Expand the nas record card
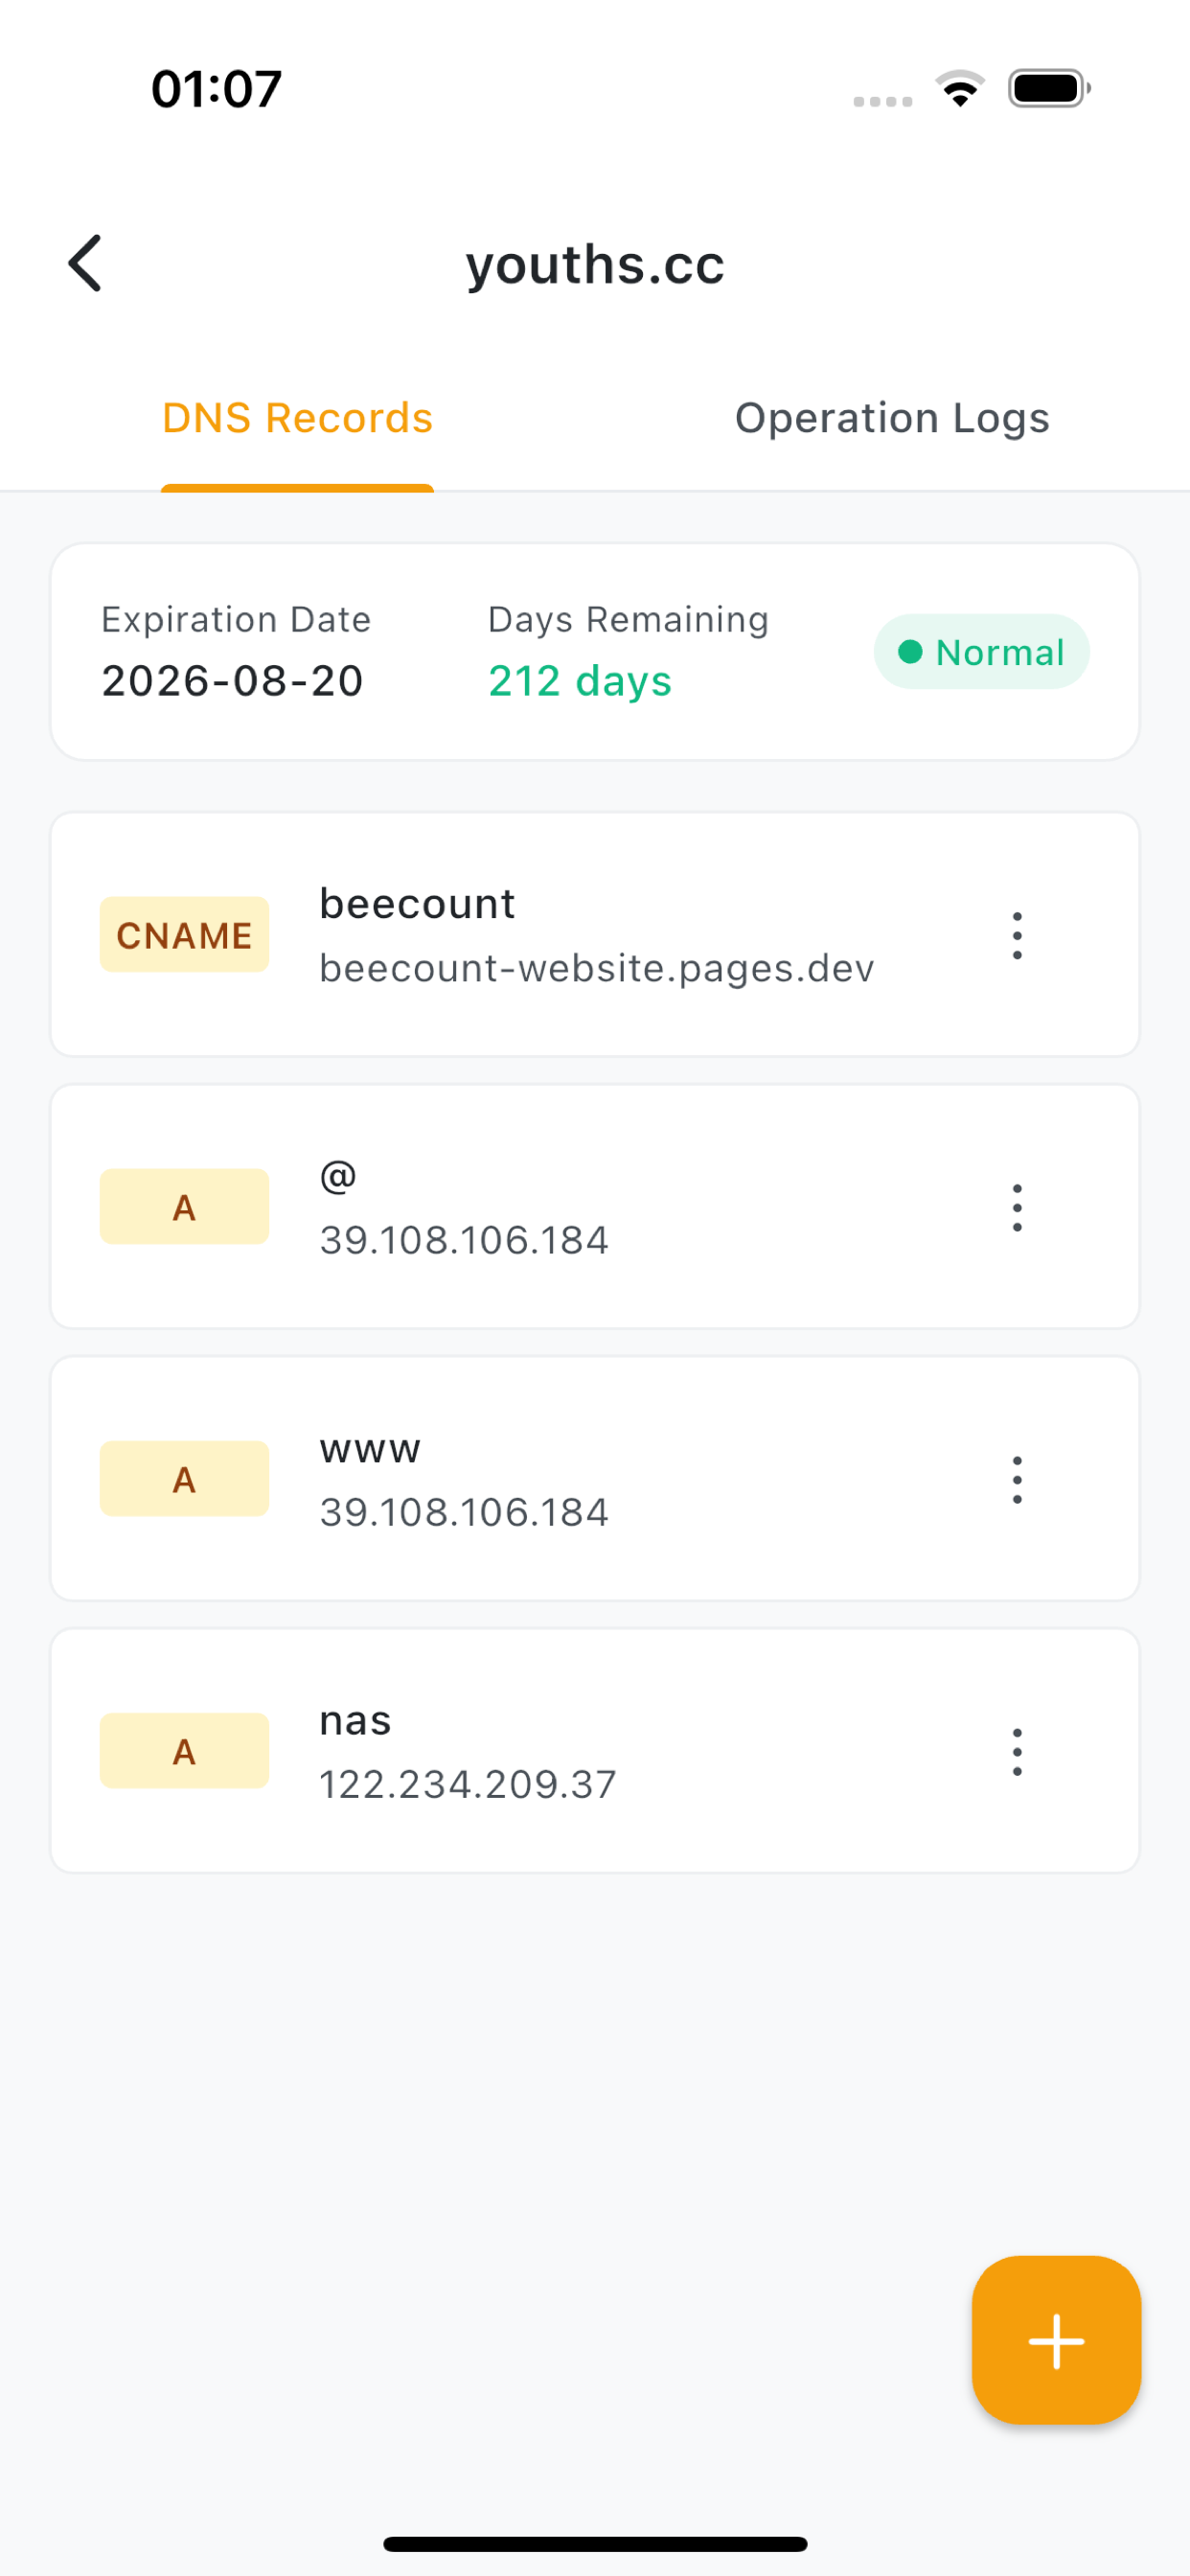Viewport: 1190px width, 2576px height. [595, 1748]
